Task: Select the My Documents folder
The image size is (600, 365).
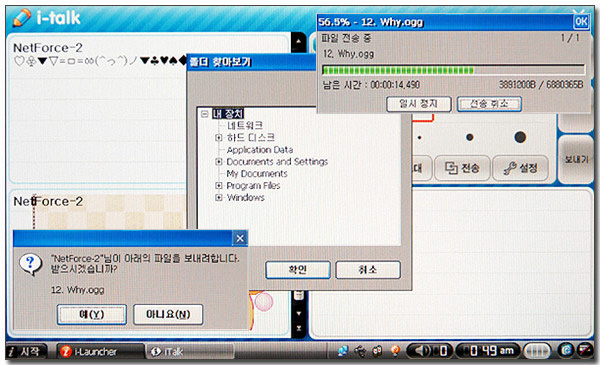Action: (257, 174)
